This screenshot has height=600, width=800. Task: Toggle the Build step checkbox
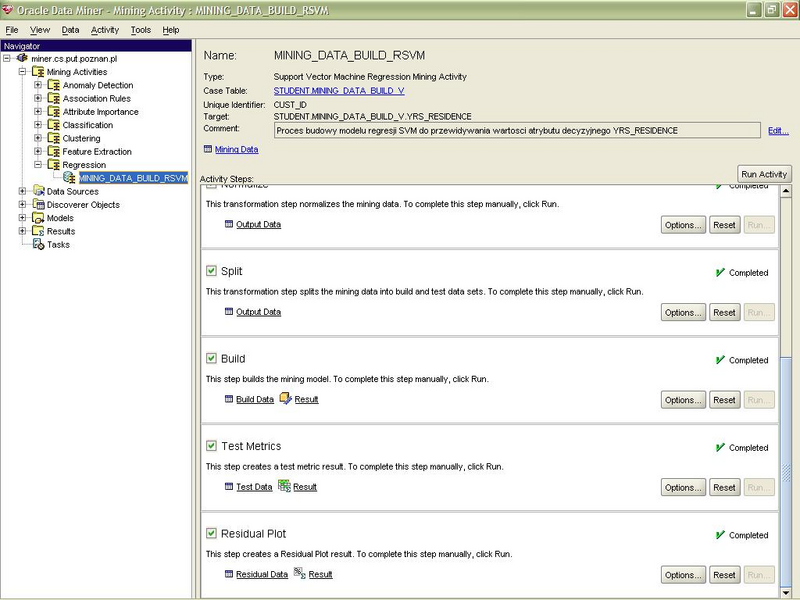pyautogui.click(x=211, y=359)
